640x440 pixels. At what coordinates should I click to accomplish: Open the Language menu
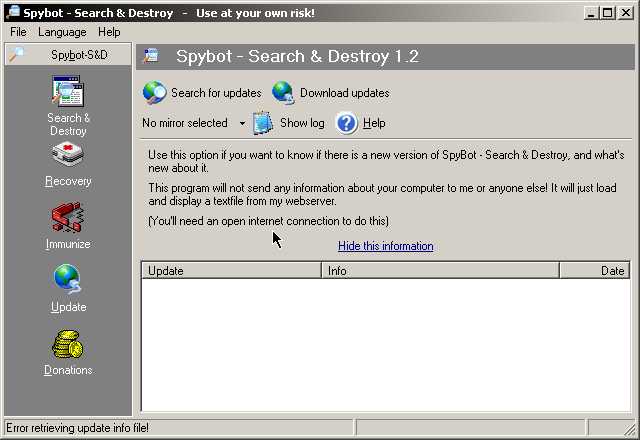click(x=62, y=32)
